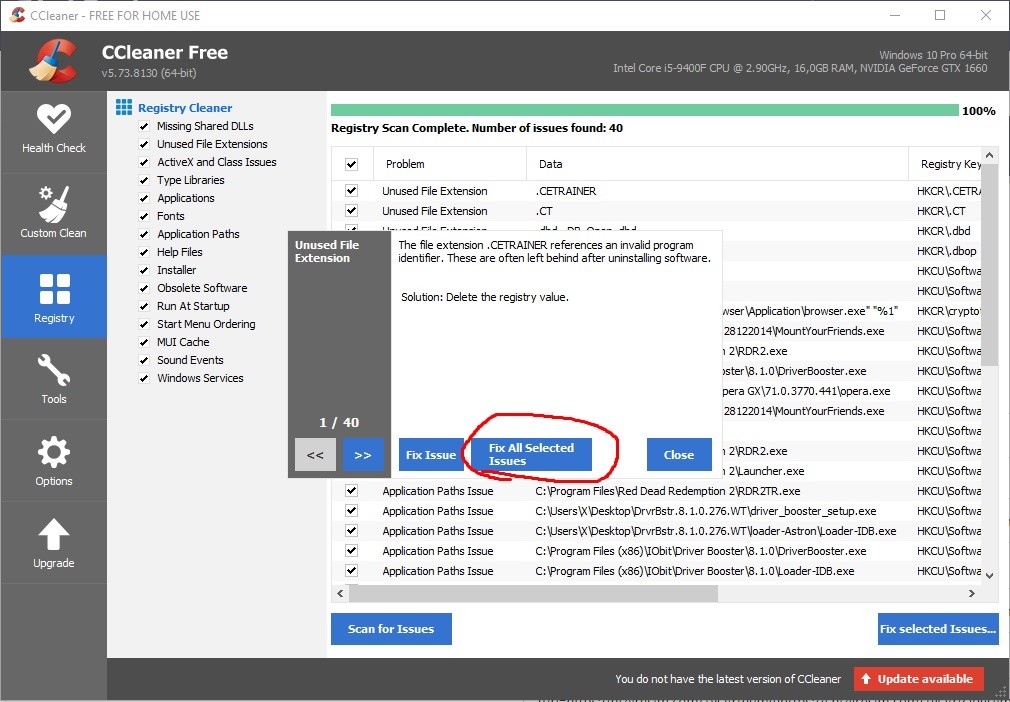Toggle ActiveX and Class Issues checkbox
The width and height of the screenshot is (1010, 702).
point(144,162)
